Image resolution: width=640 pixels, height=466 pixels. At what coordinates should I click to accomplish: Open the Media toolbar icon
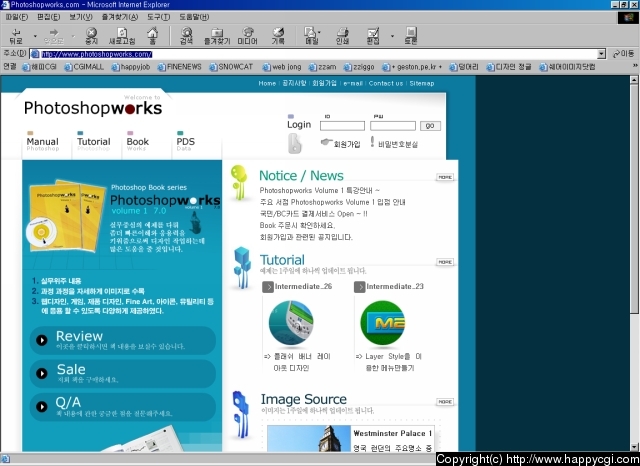pyautogui.click(x=247, y=36)
